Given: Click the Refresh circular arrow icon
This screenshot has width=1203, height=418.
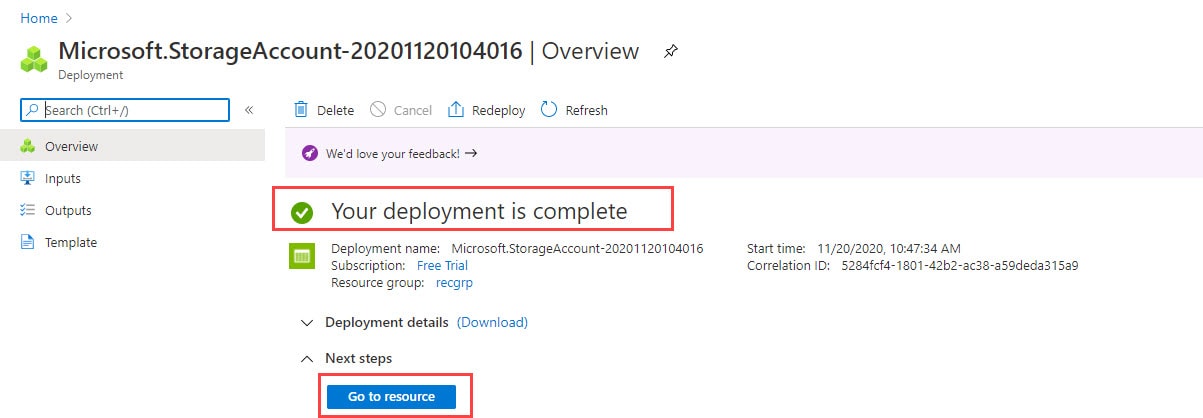Looking at the screenshot, I should coord(548,109).
